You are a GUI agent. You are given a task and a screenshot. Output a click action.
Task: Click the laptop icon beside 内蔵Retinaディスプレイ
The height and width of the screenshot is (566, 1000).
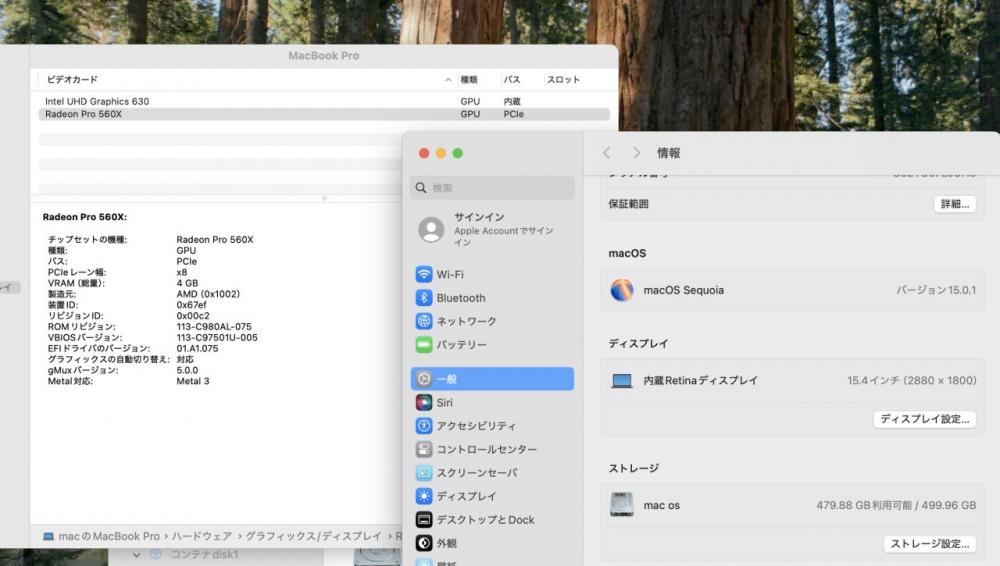click(x=621, y=381)
